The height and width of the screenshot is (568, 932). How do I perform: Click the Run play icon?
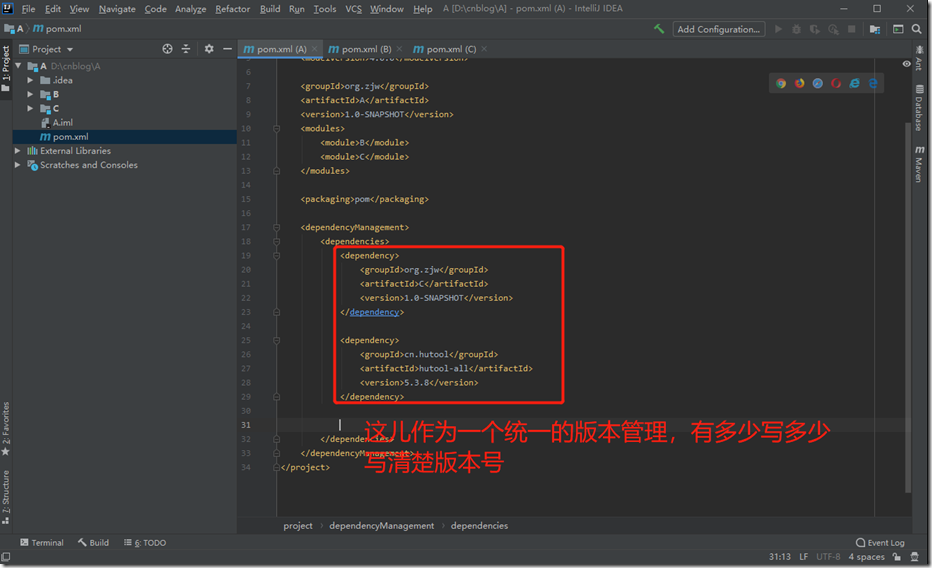tap(778, 29)
